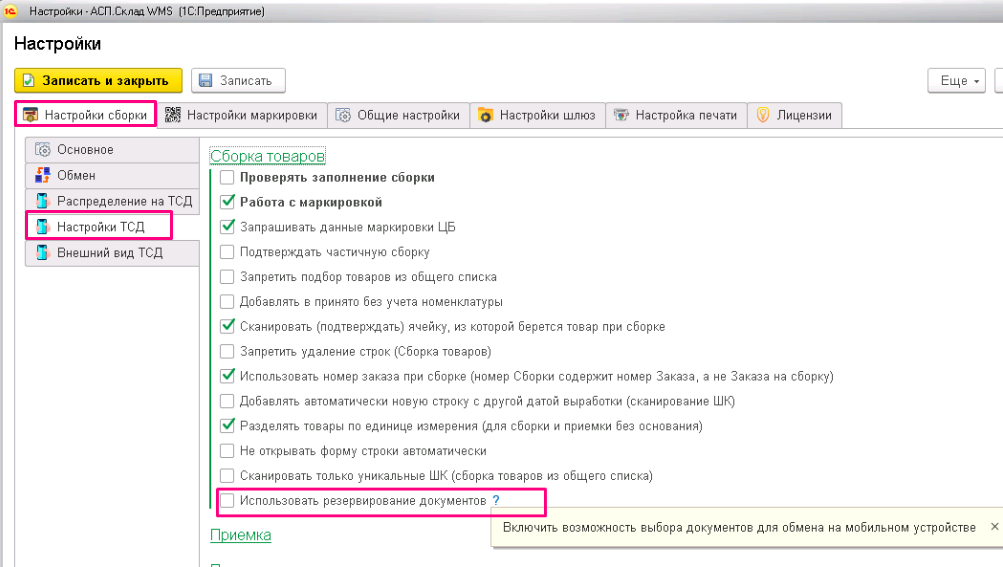The width and height of the screenshot is (1003, 567).
Task: Switch to Настройки маркировки tab
Action: (242, 115)
